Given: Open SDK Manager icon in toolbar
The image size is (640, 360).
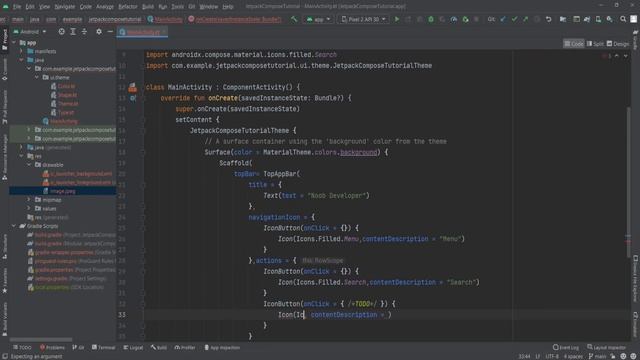Looking at the screenshot, I should (x=609, y=19).
